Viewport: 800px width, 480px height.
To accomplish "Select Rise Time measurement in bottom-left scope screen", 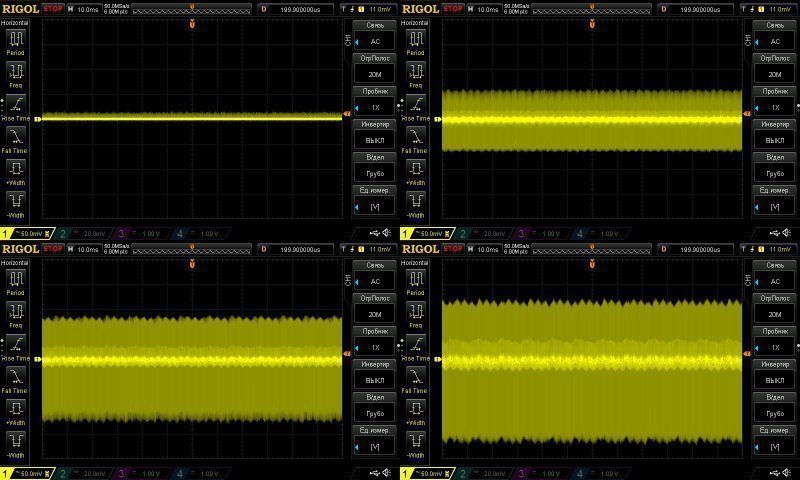I will tap(15, 348).
